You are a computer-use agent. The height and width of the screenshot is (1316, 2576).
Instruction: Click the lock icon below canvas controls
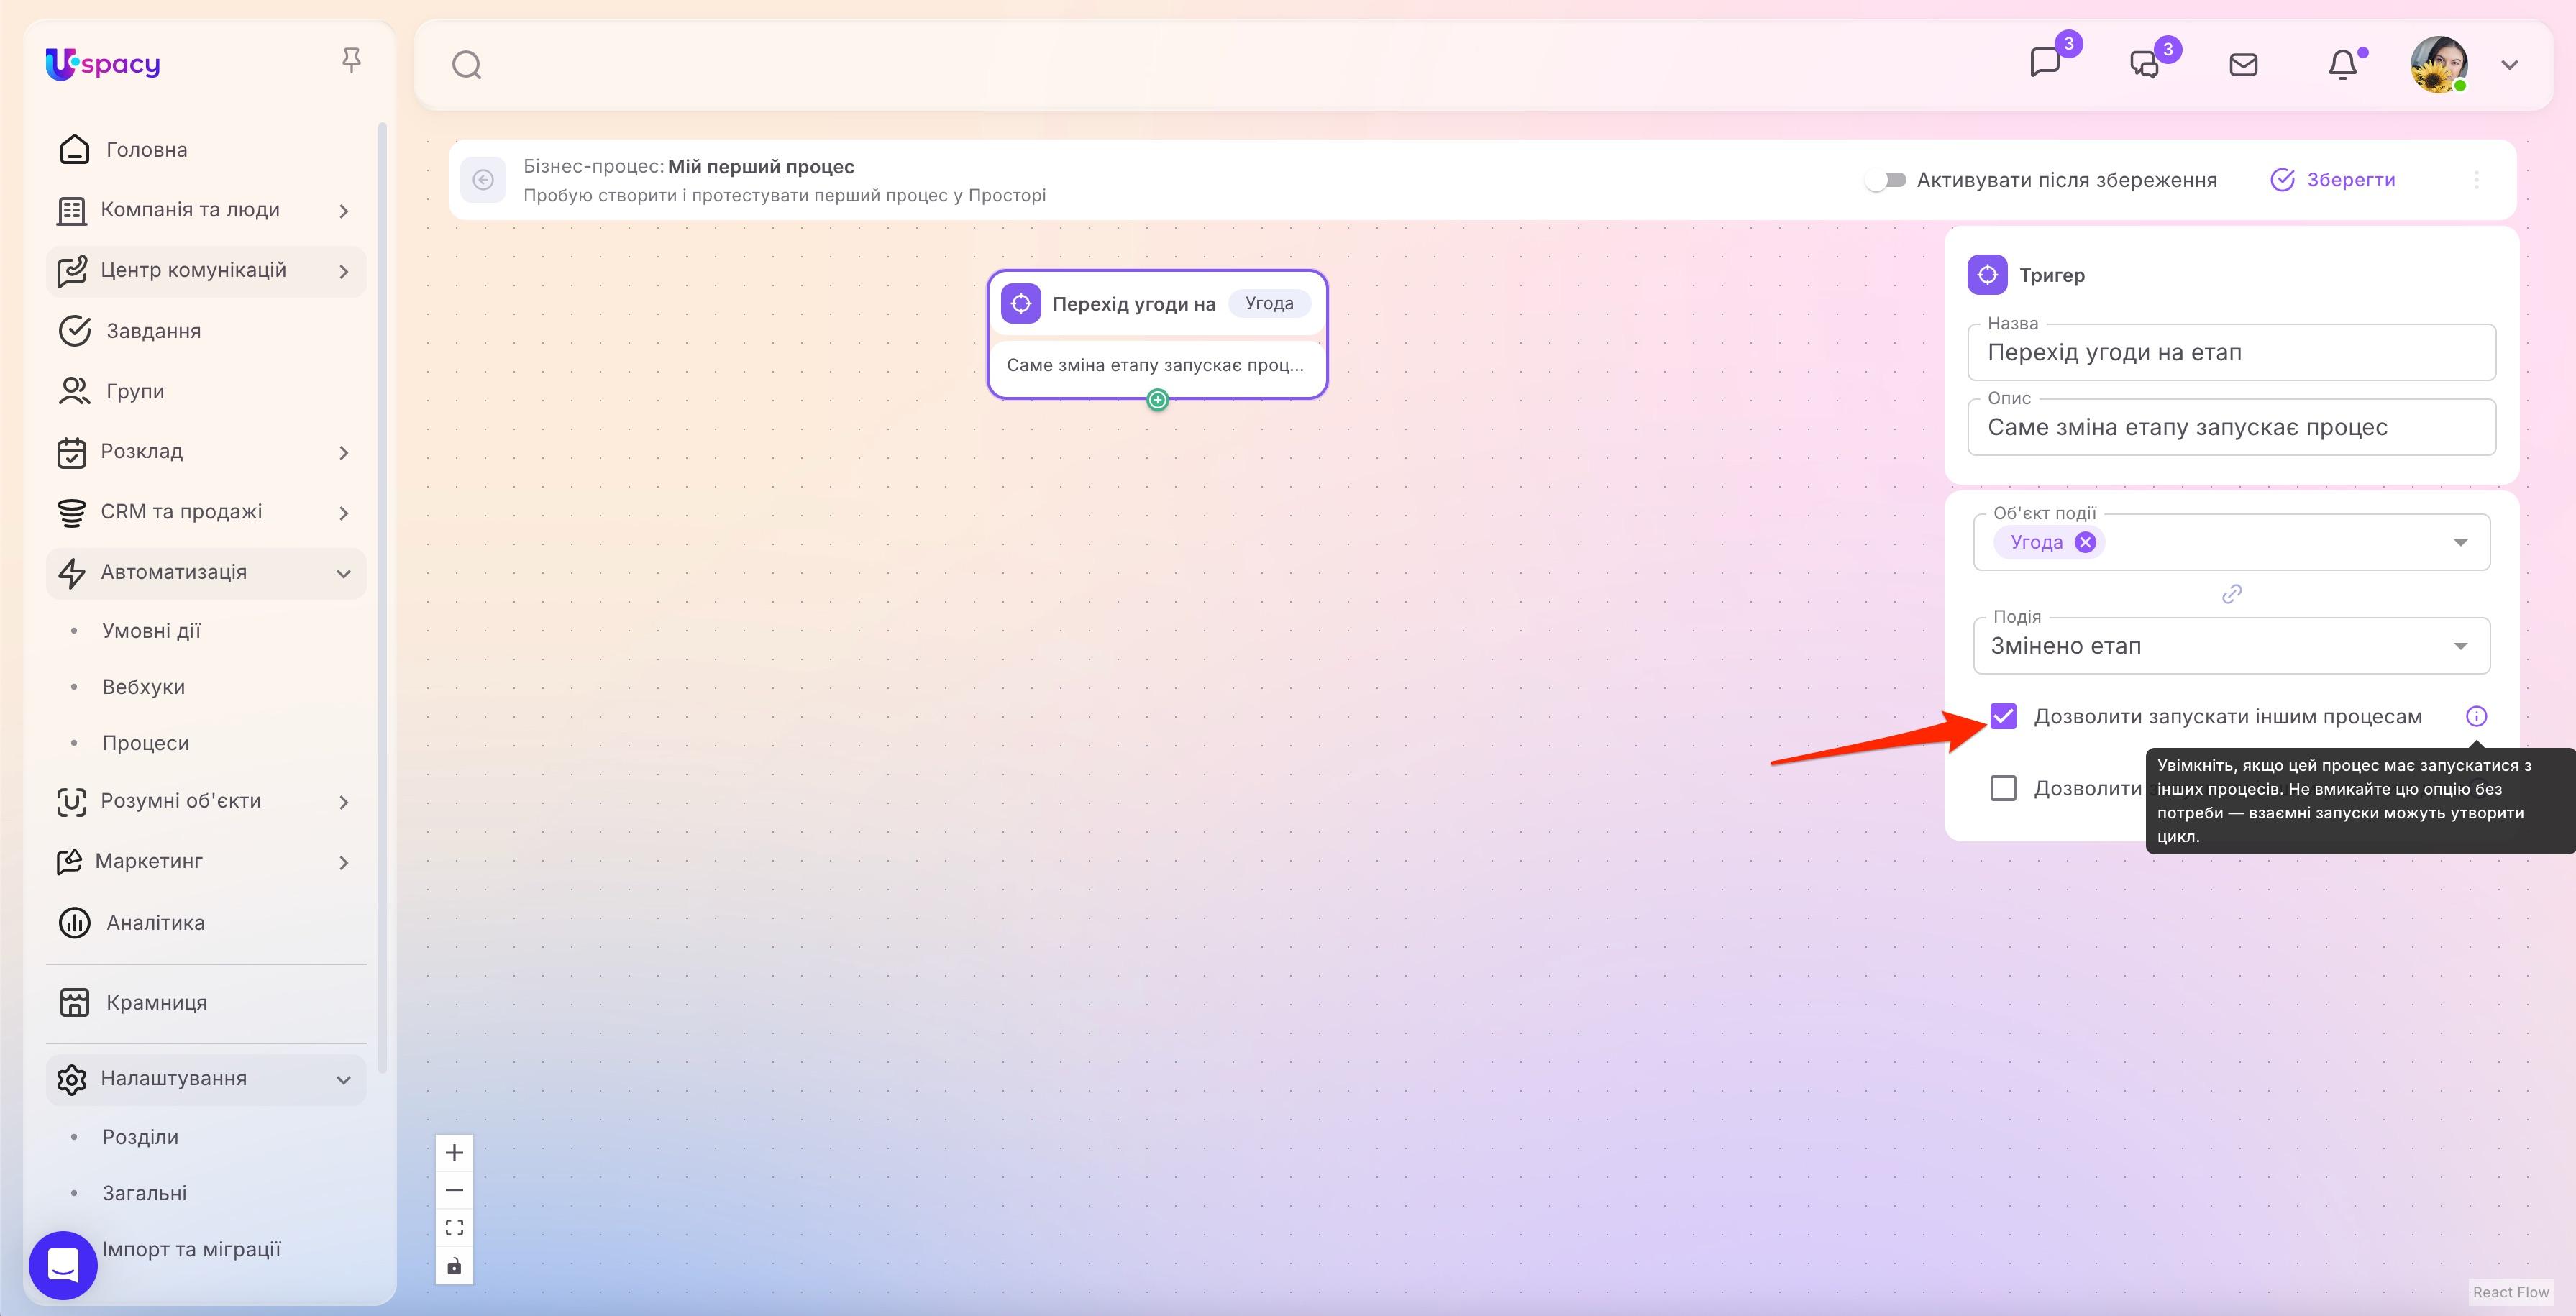(x=454, y=1264)
